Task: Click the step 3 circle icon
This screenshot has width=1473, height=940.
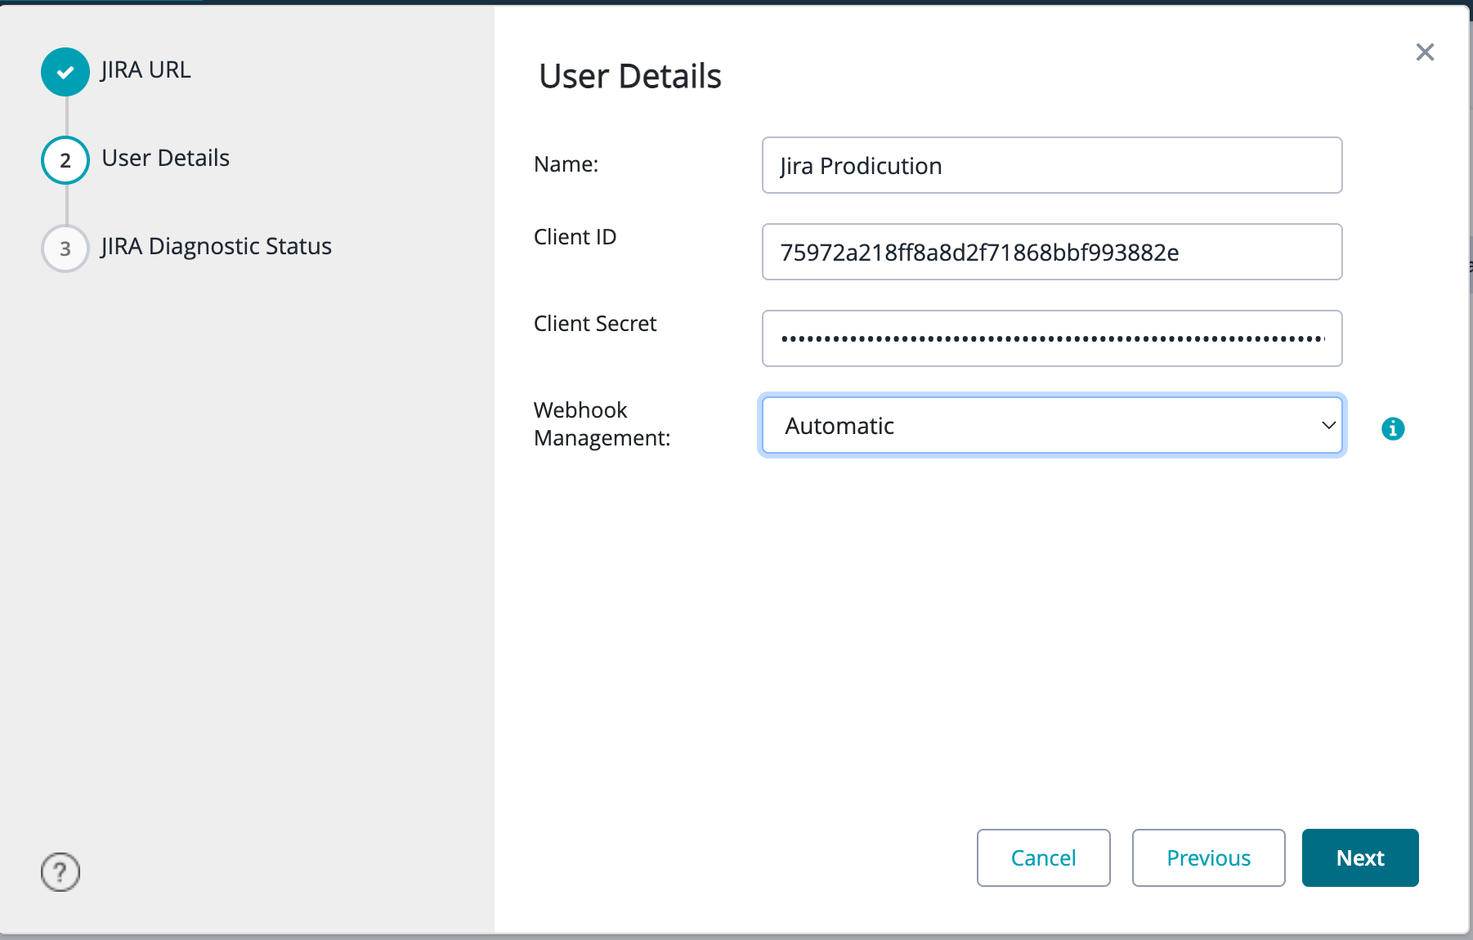Action: (x=65, y=248)
